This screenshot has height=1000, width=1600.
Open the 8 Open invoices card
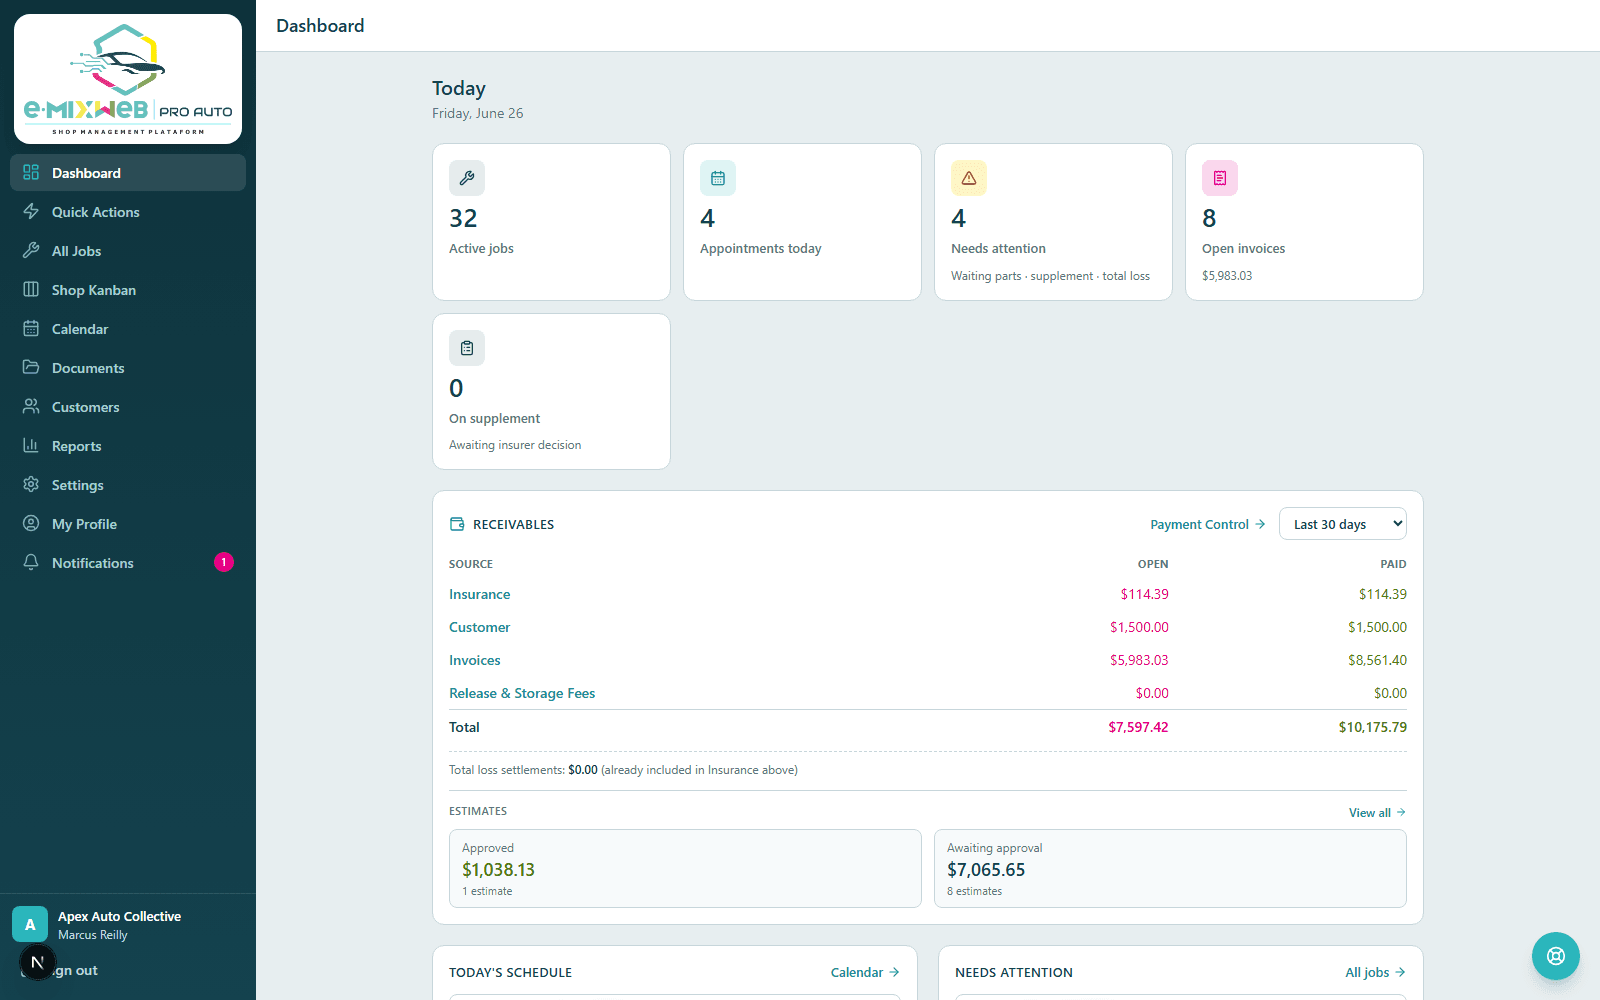[1304, 222]
